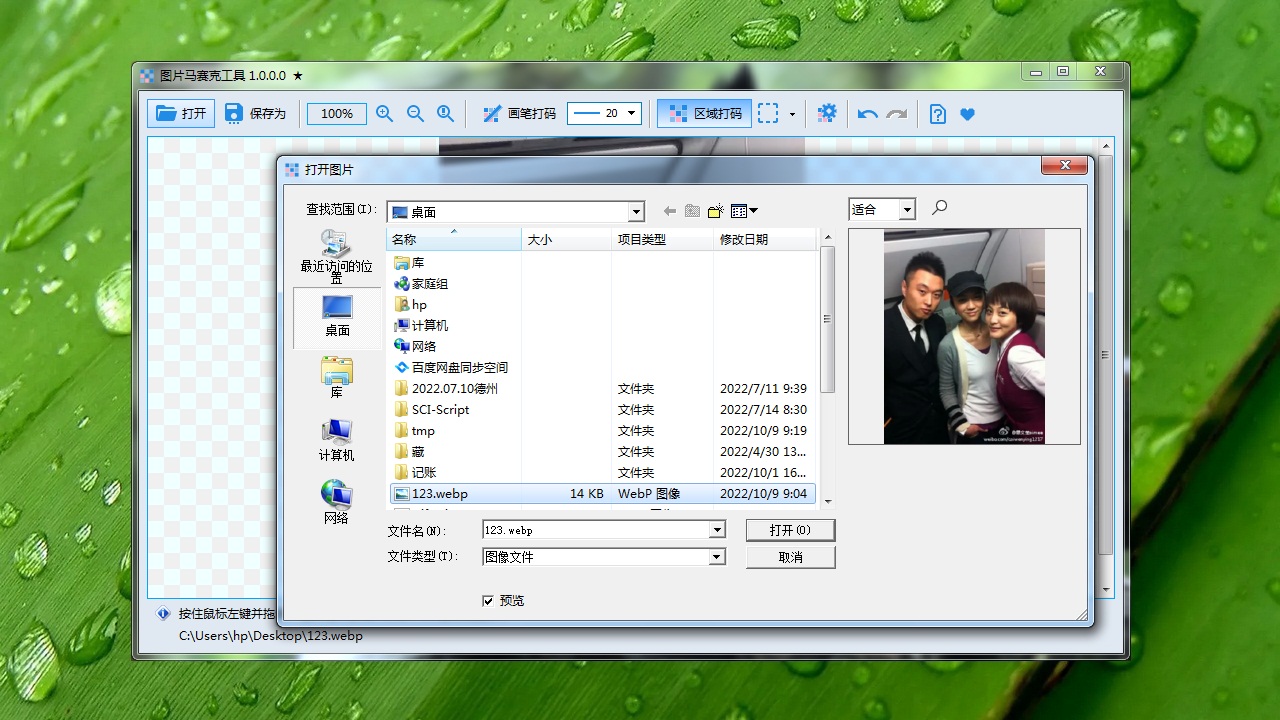
Task: Open the brush size 20 dropdown
Action: (631, 113)
